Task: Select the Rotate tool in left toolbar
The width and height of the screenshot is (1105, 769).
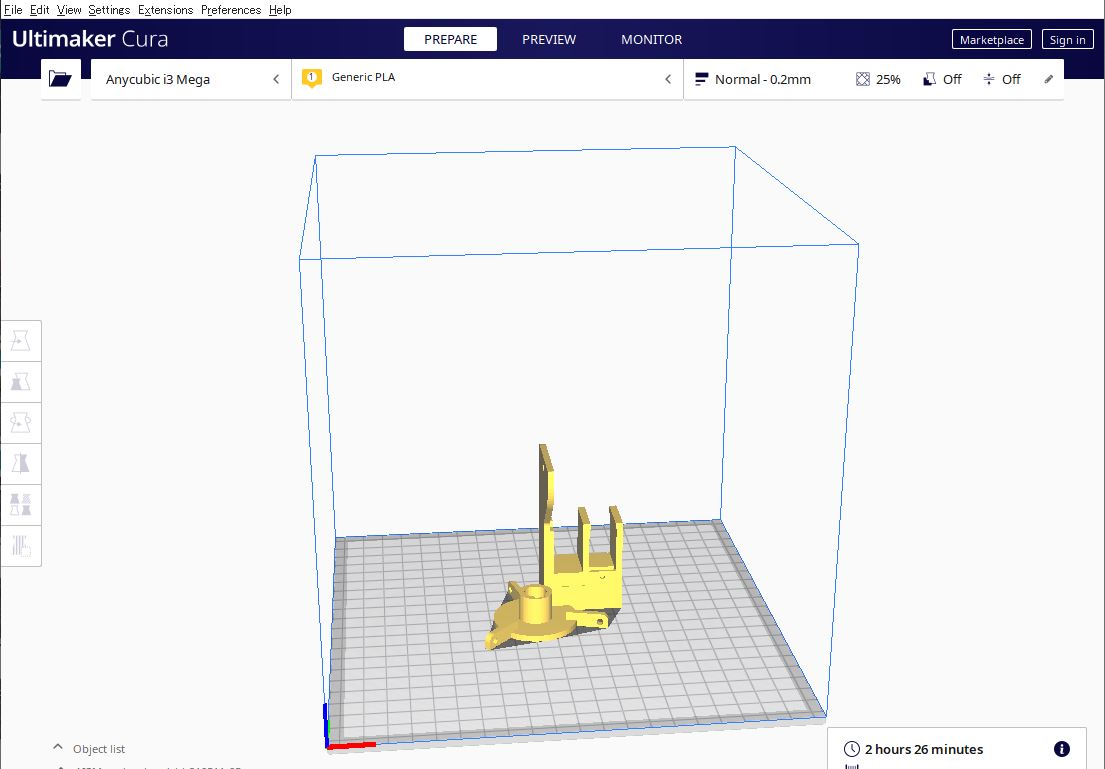Action: [x=21, y=423]
